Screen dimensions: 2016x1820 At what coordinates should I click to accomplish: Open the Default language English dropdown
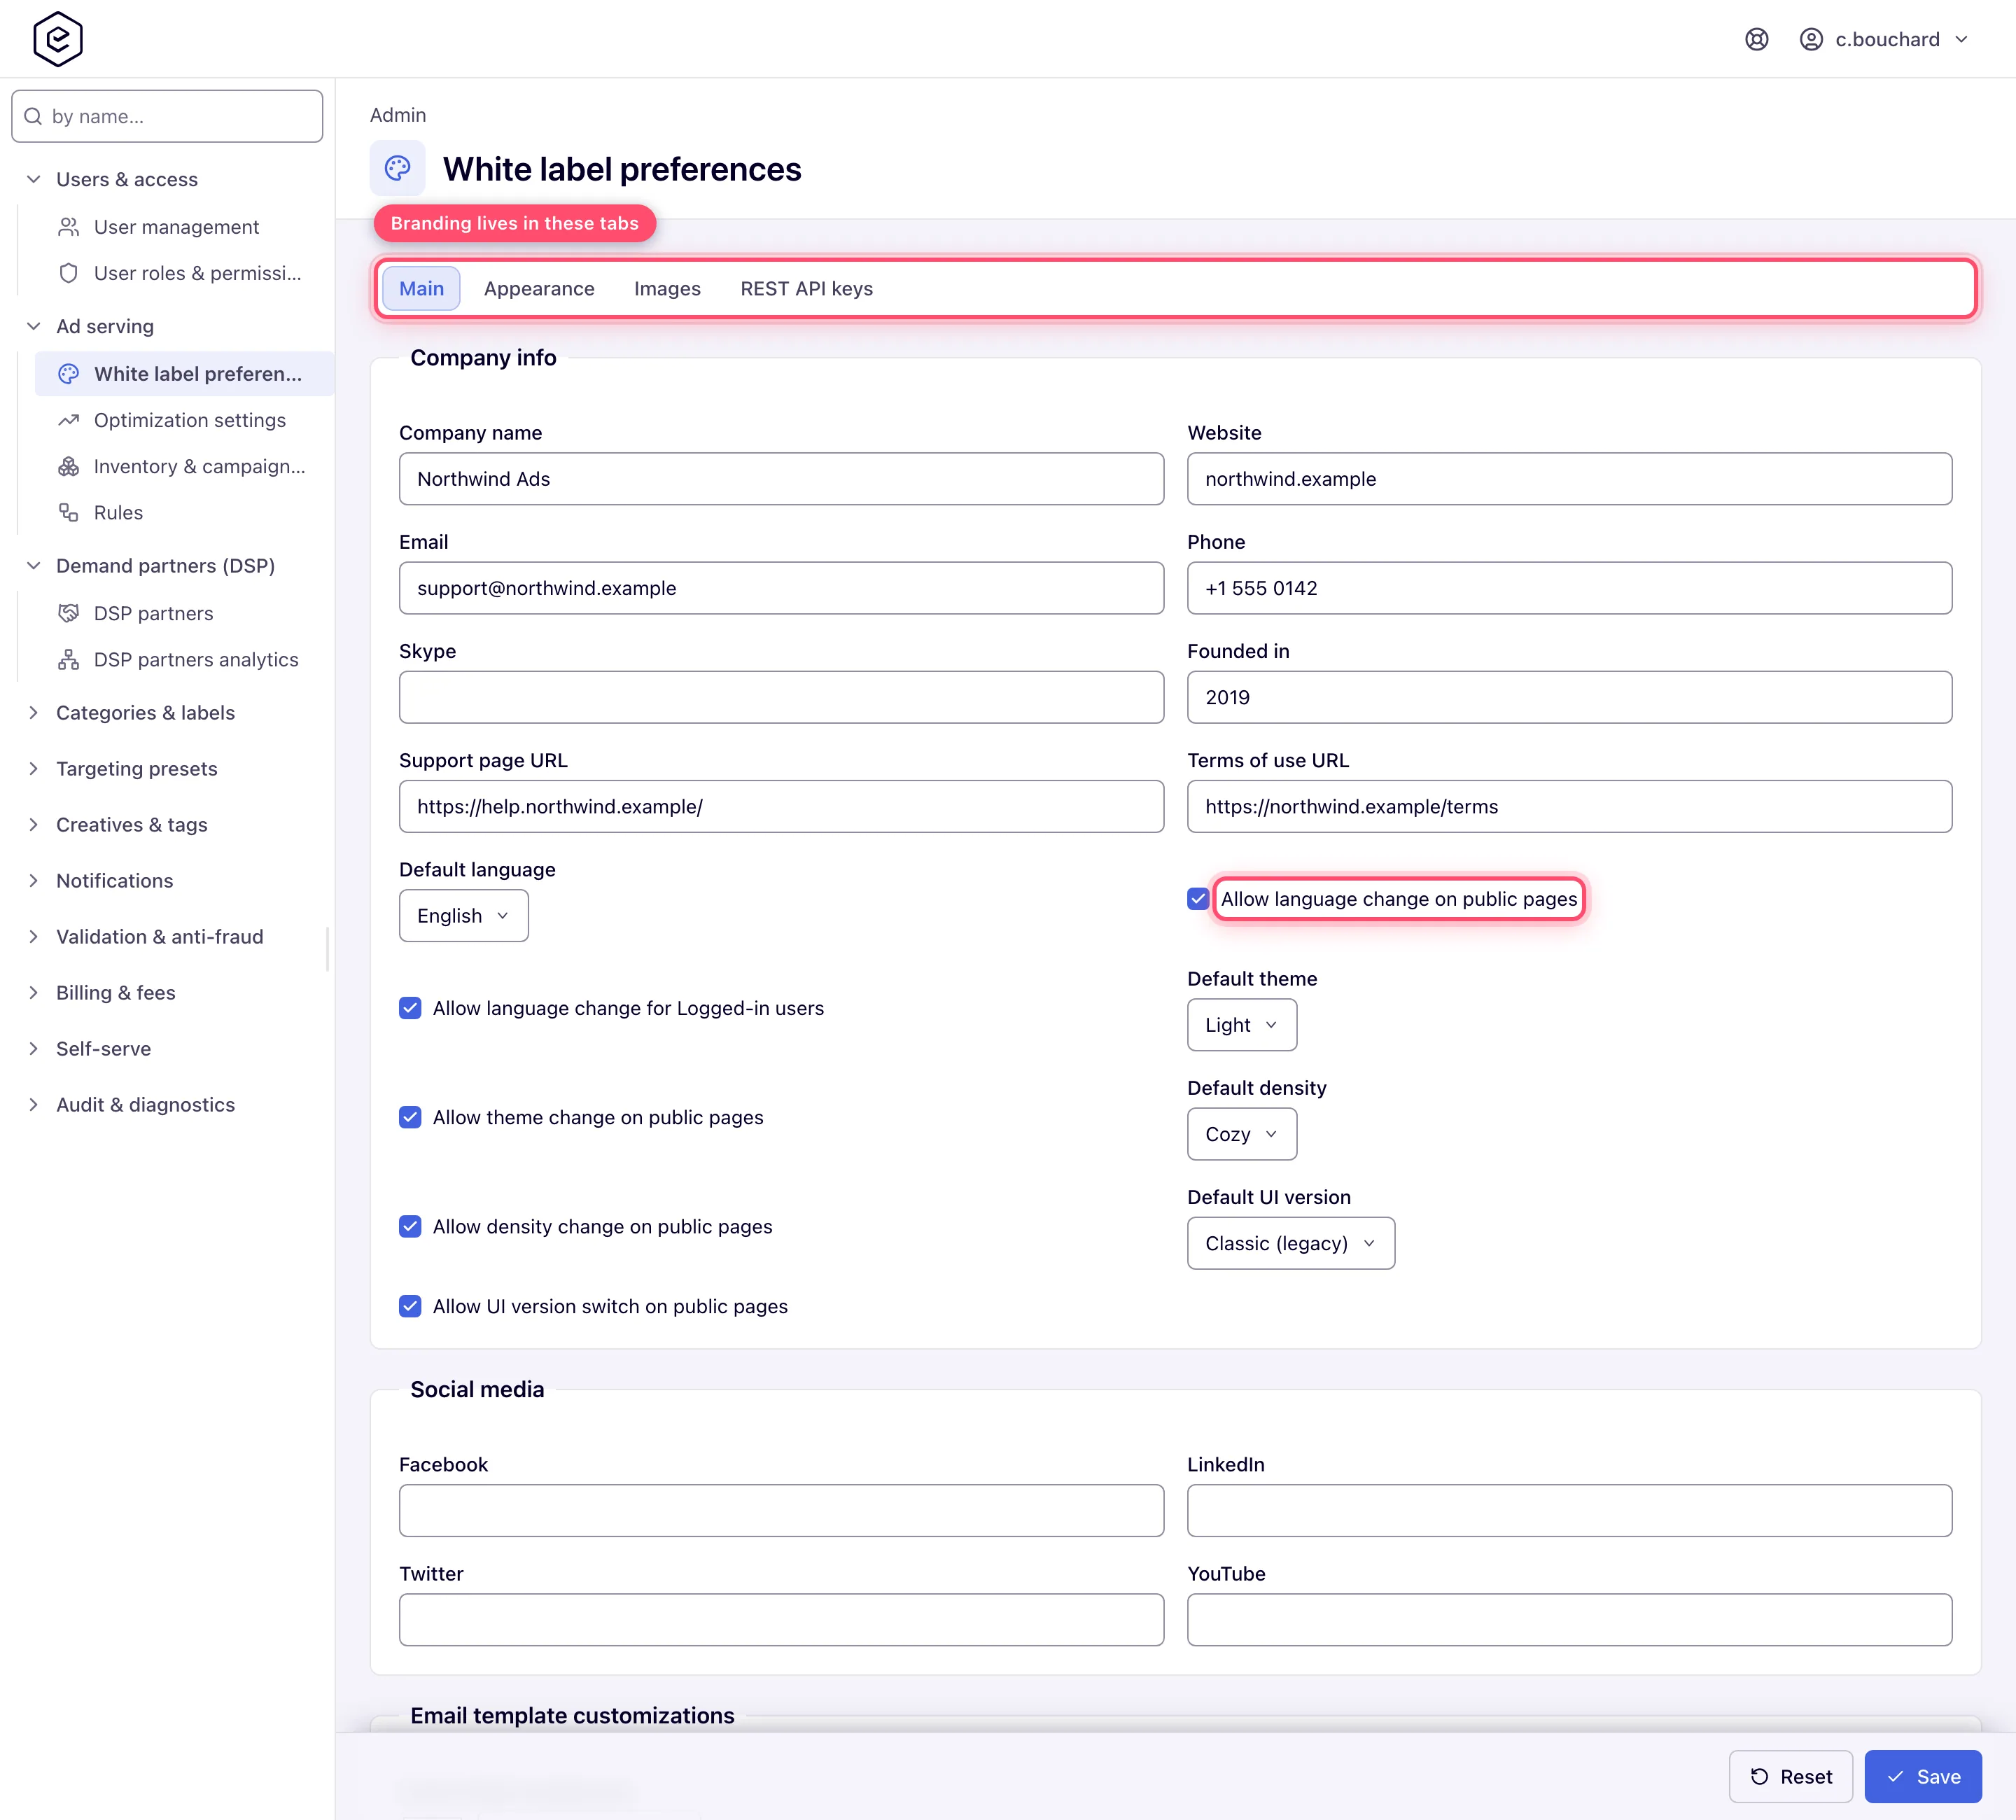coord(463,916)
